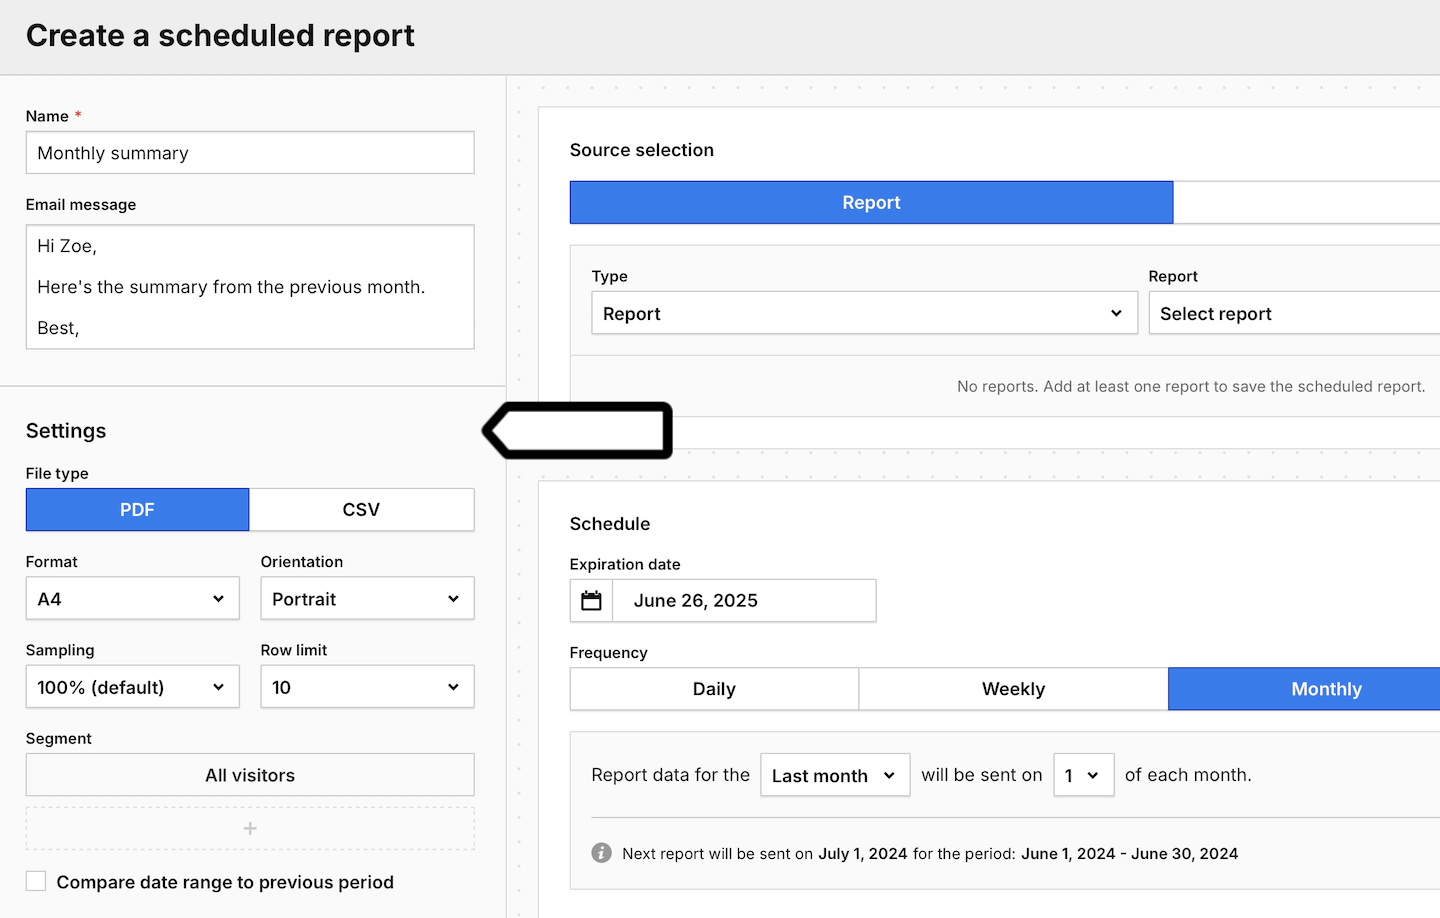Click the 'Expiration date' label
Screen dimensions: 1440x918
[x=625, y=564]
